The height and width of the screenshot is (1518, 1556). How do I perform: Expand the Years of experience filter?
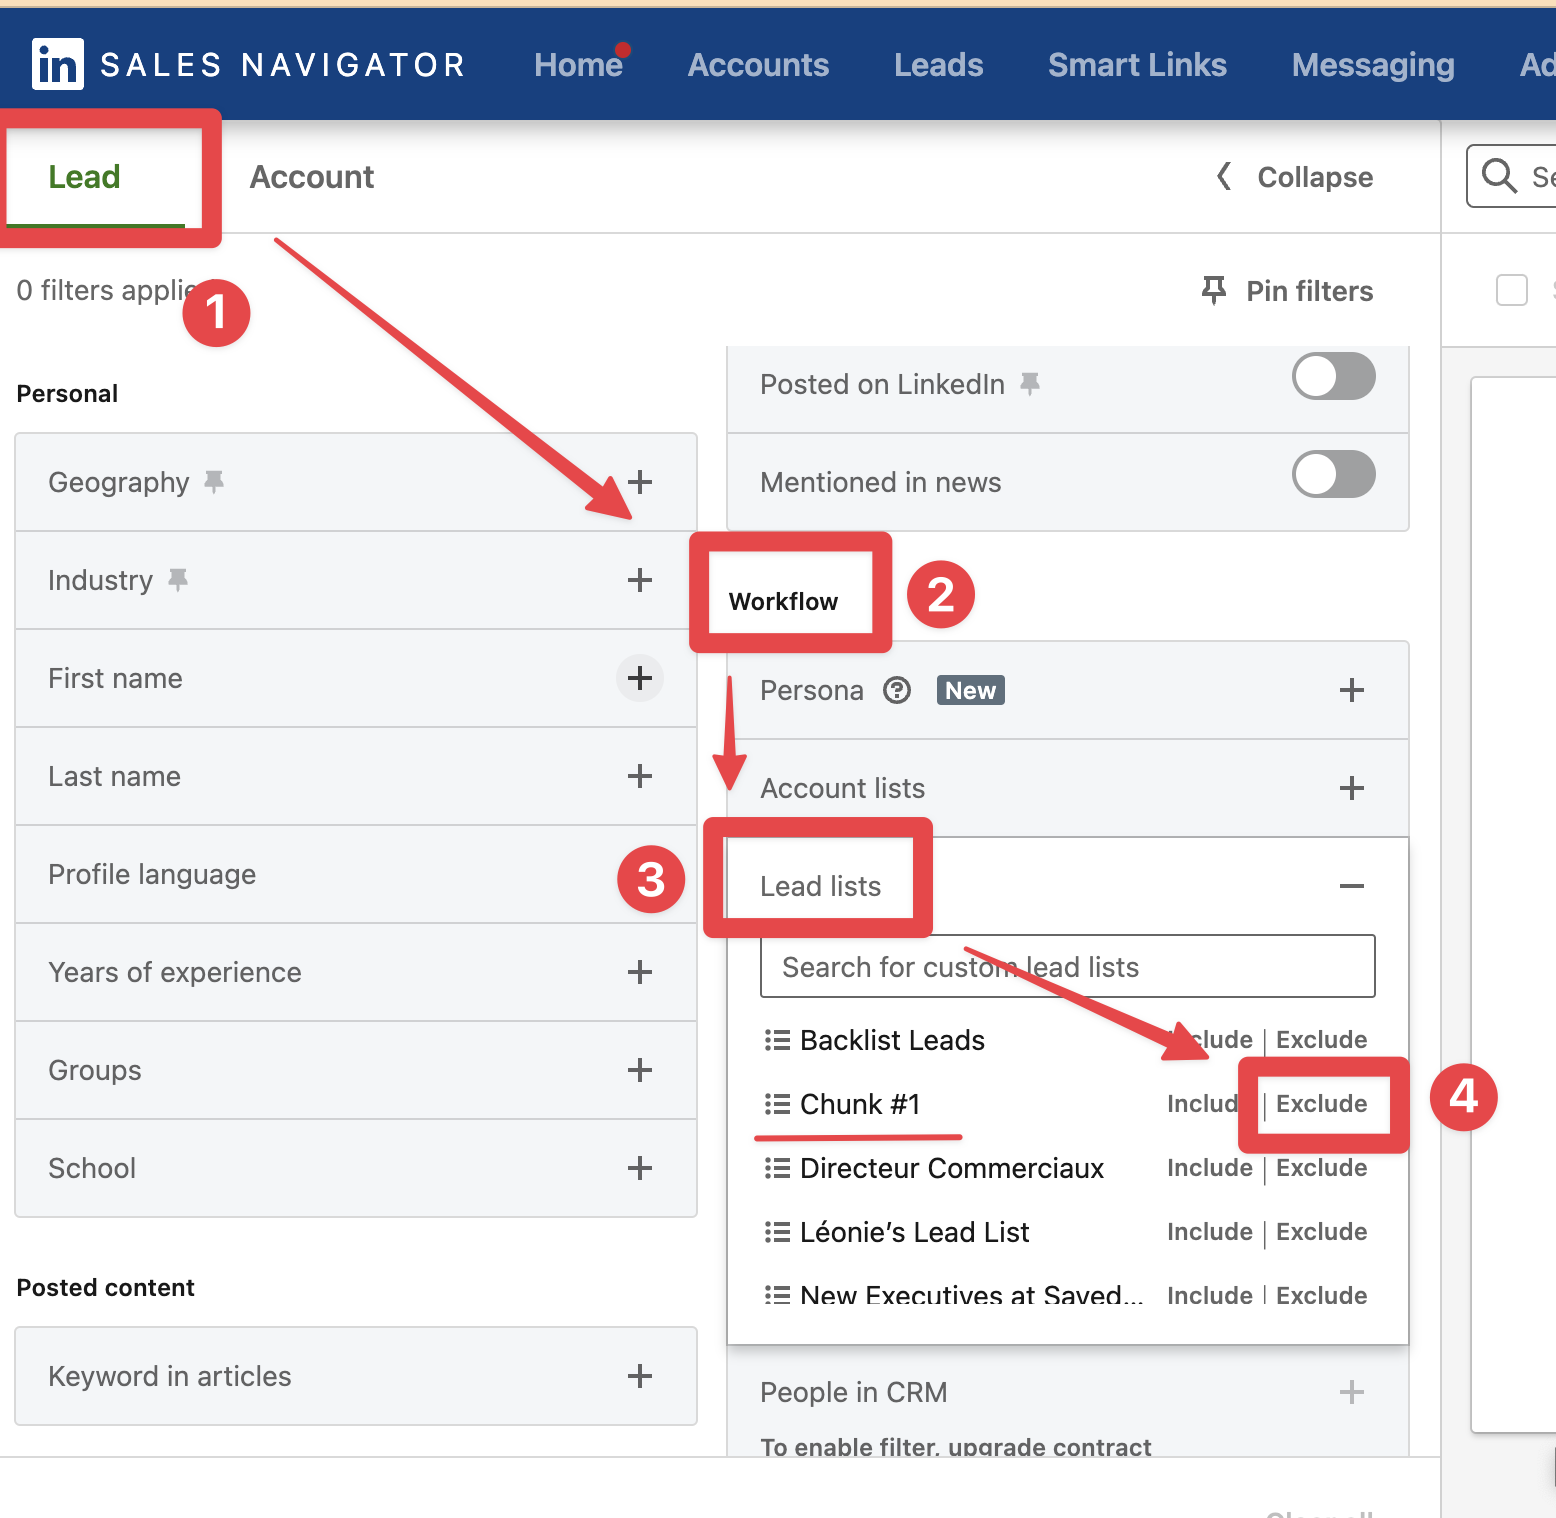[640, 972]
